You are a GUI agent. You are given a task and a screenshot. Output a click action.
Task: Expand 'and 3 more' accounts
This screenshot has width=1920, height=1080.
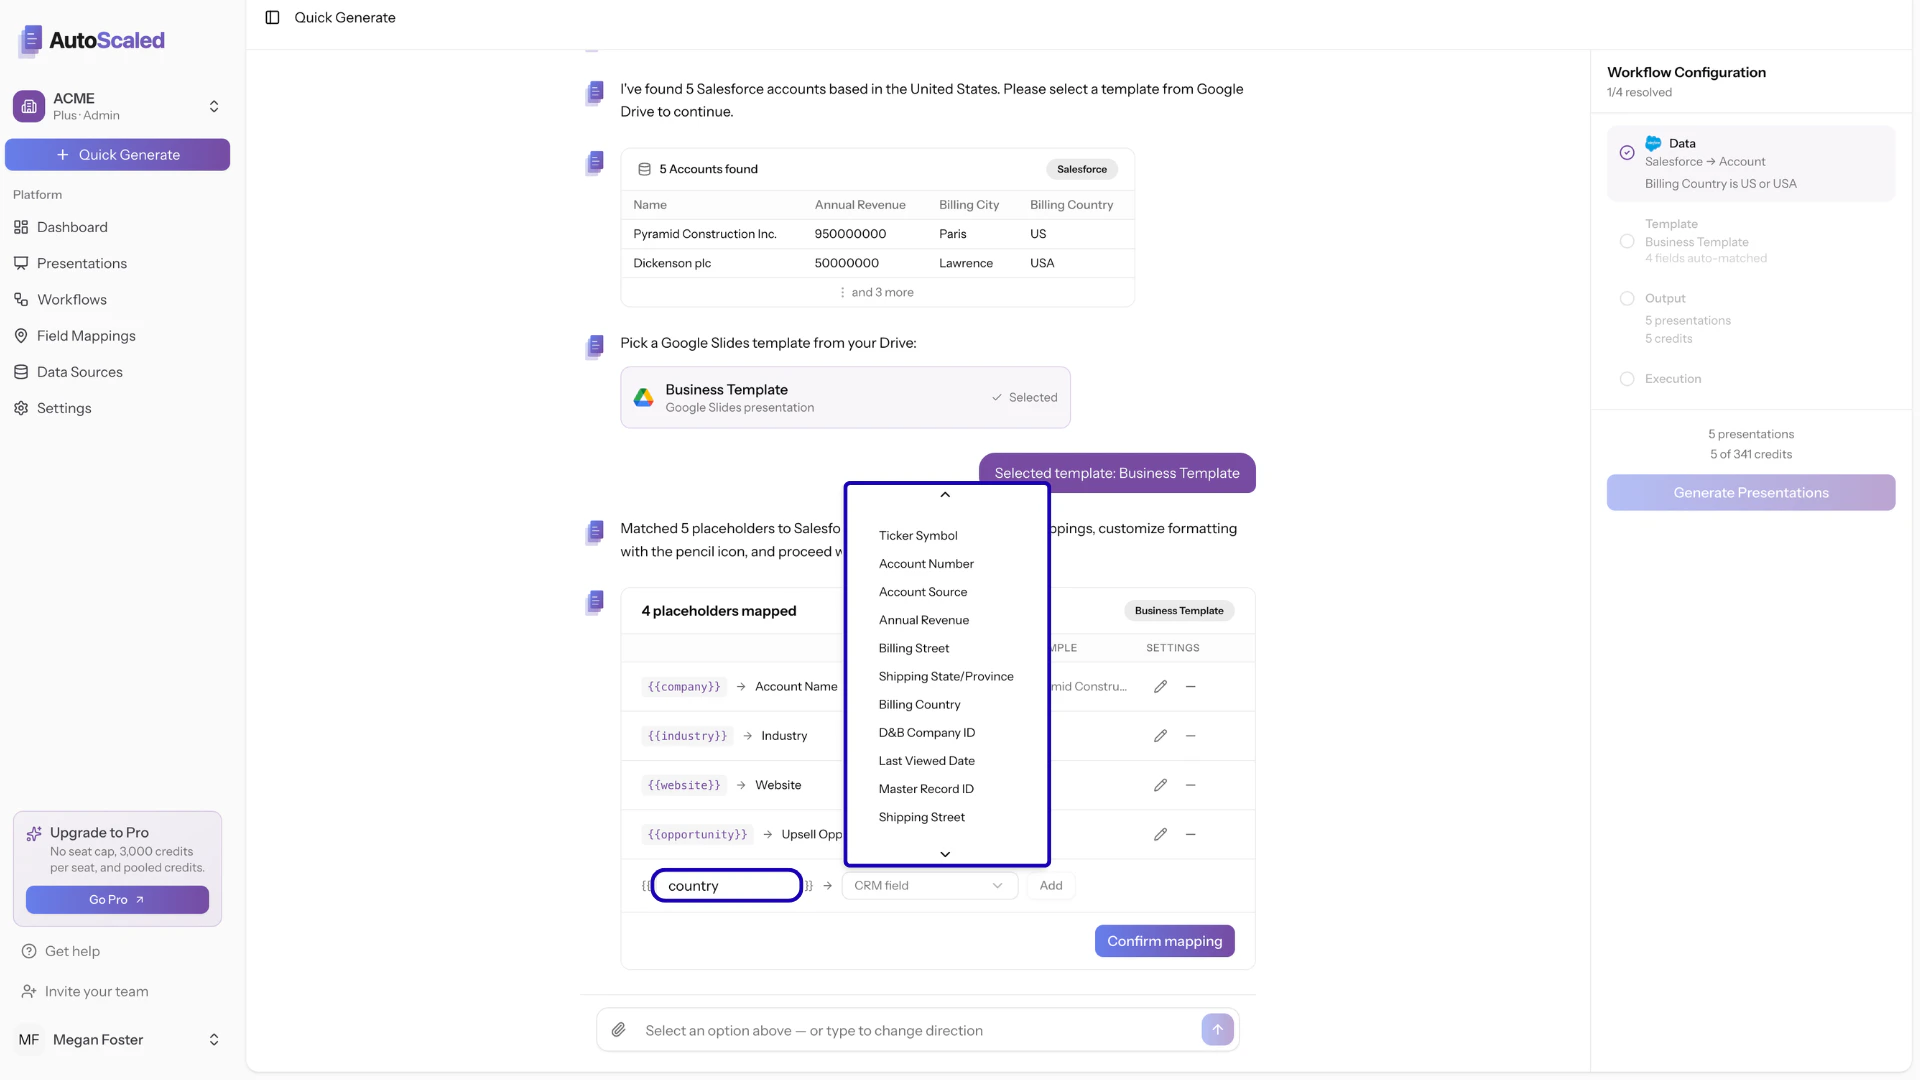click(x=878, y=291)
